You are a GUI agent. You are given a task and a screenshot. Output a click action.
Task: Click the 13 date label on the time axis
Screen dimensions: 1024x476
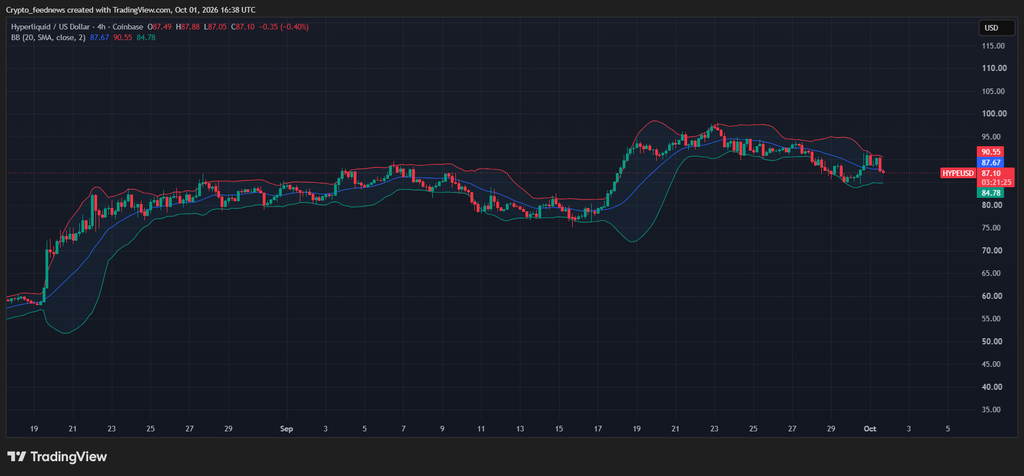click(520, 429)
